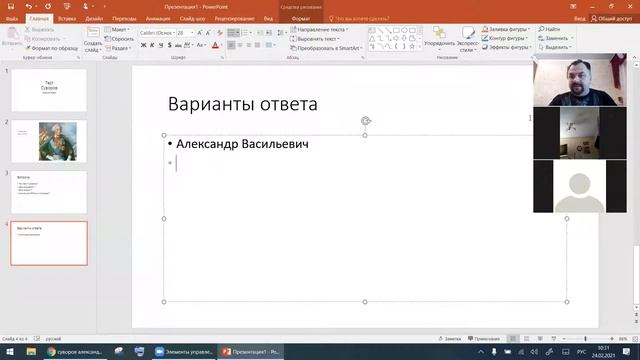Select slide 1 title thumbnail

(x=49, y=90)
